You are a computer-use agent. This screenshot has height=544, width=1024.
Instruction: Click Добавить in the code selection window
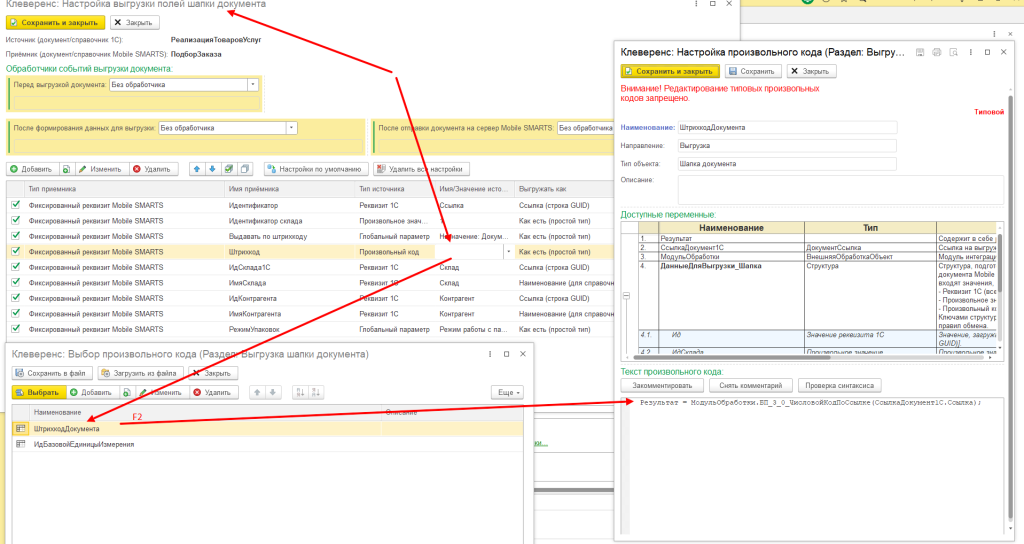92,392
